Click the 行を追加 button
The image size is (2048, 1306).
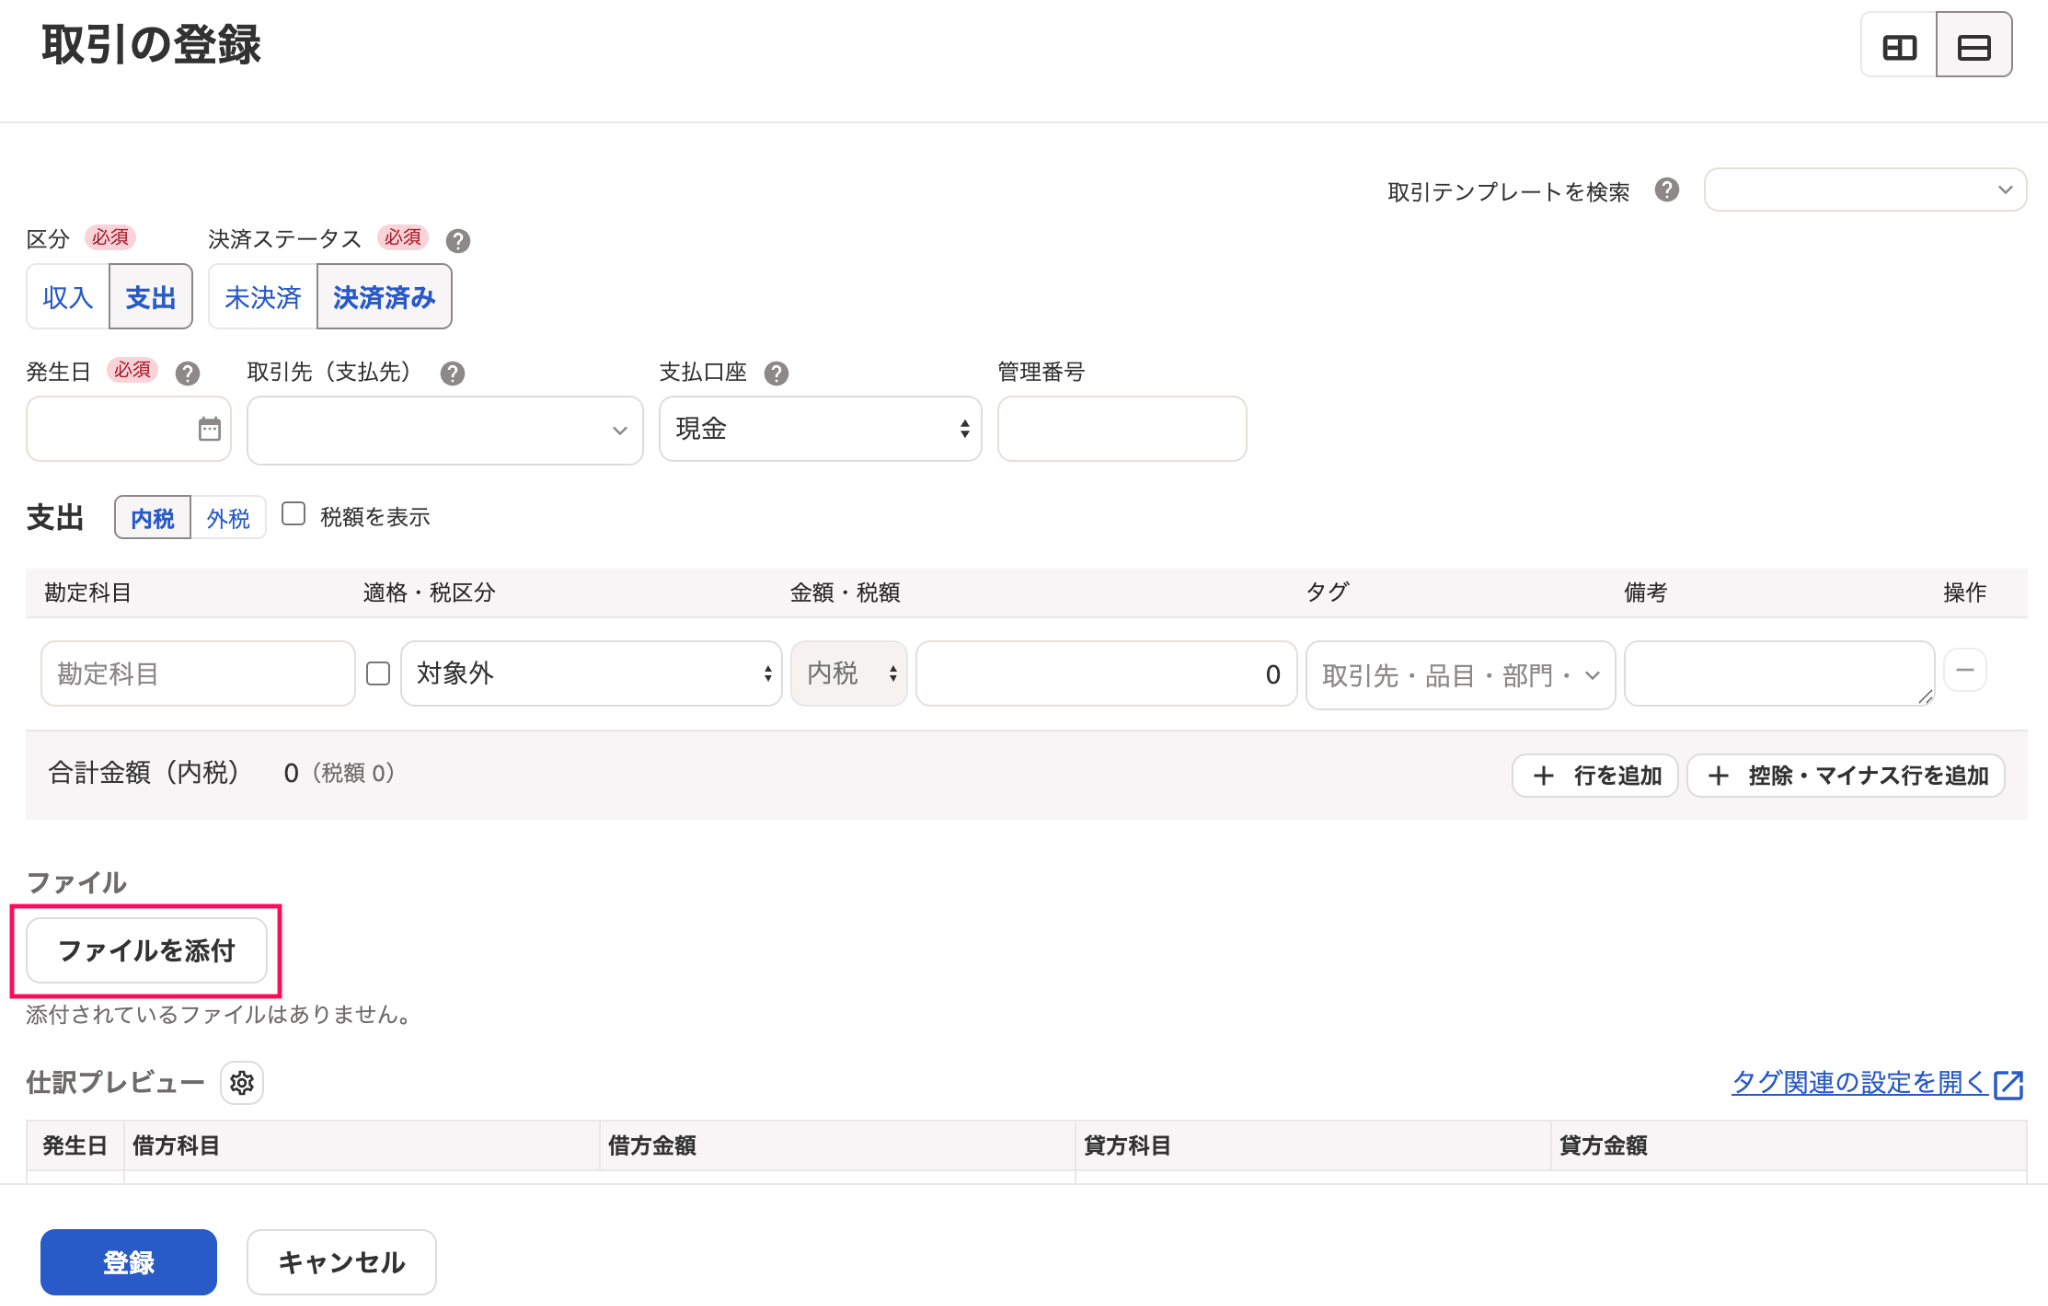(1595, 776)
